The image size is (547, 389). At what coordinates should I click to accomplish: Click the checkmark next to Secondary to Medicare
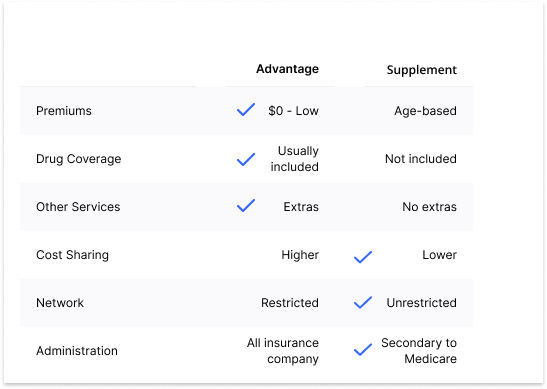tap(363, 350)
